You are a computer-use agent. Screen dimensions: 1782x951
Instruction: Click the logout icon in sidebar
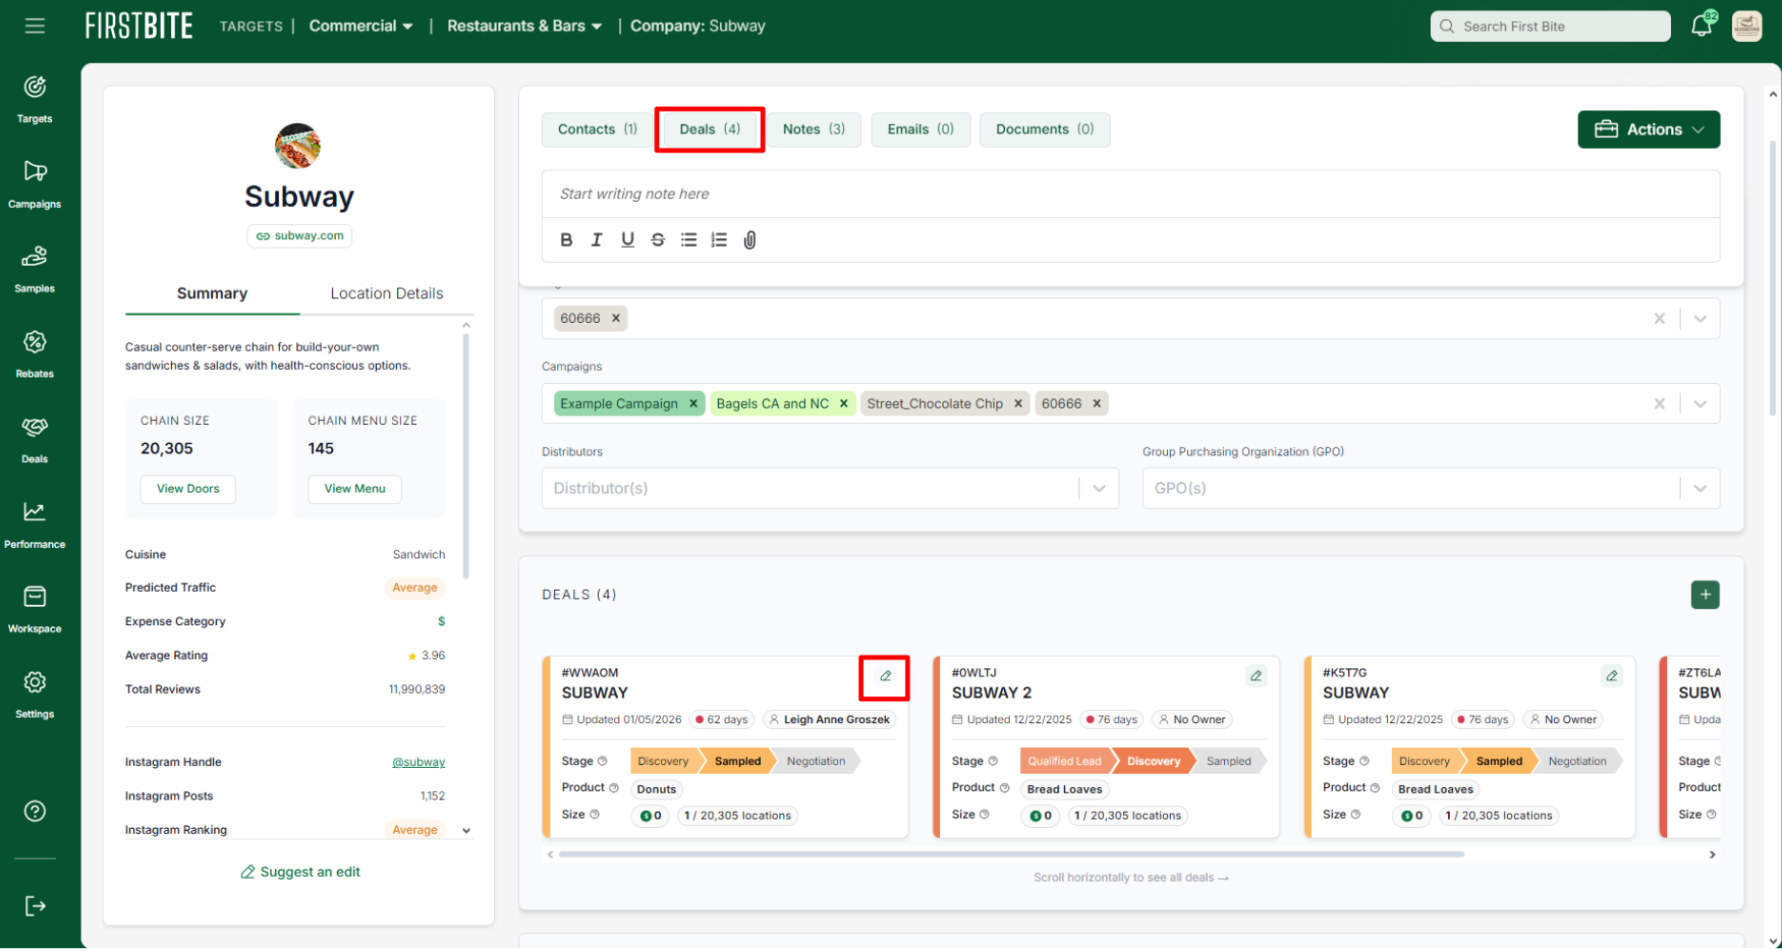(x=35, y=906)
